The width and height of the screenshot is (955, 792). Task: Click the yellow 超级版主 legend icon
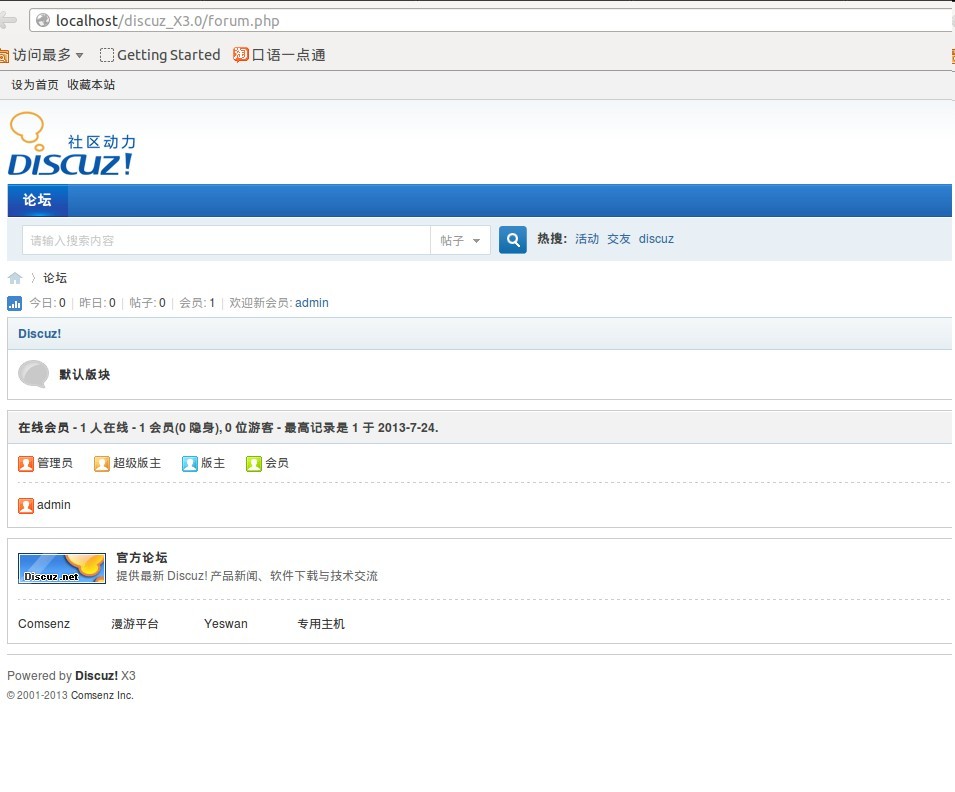[102, 464]
